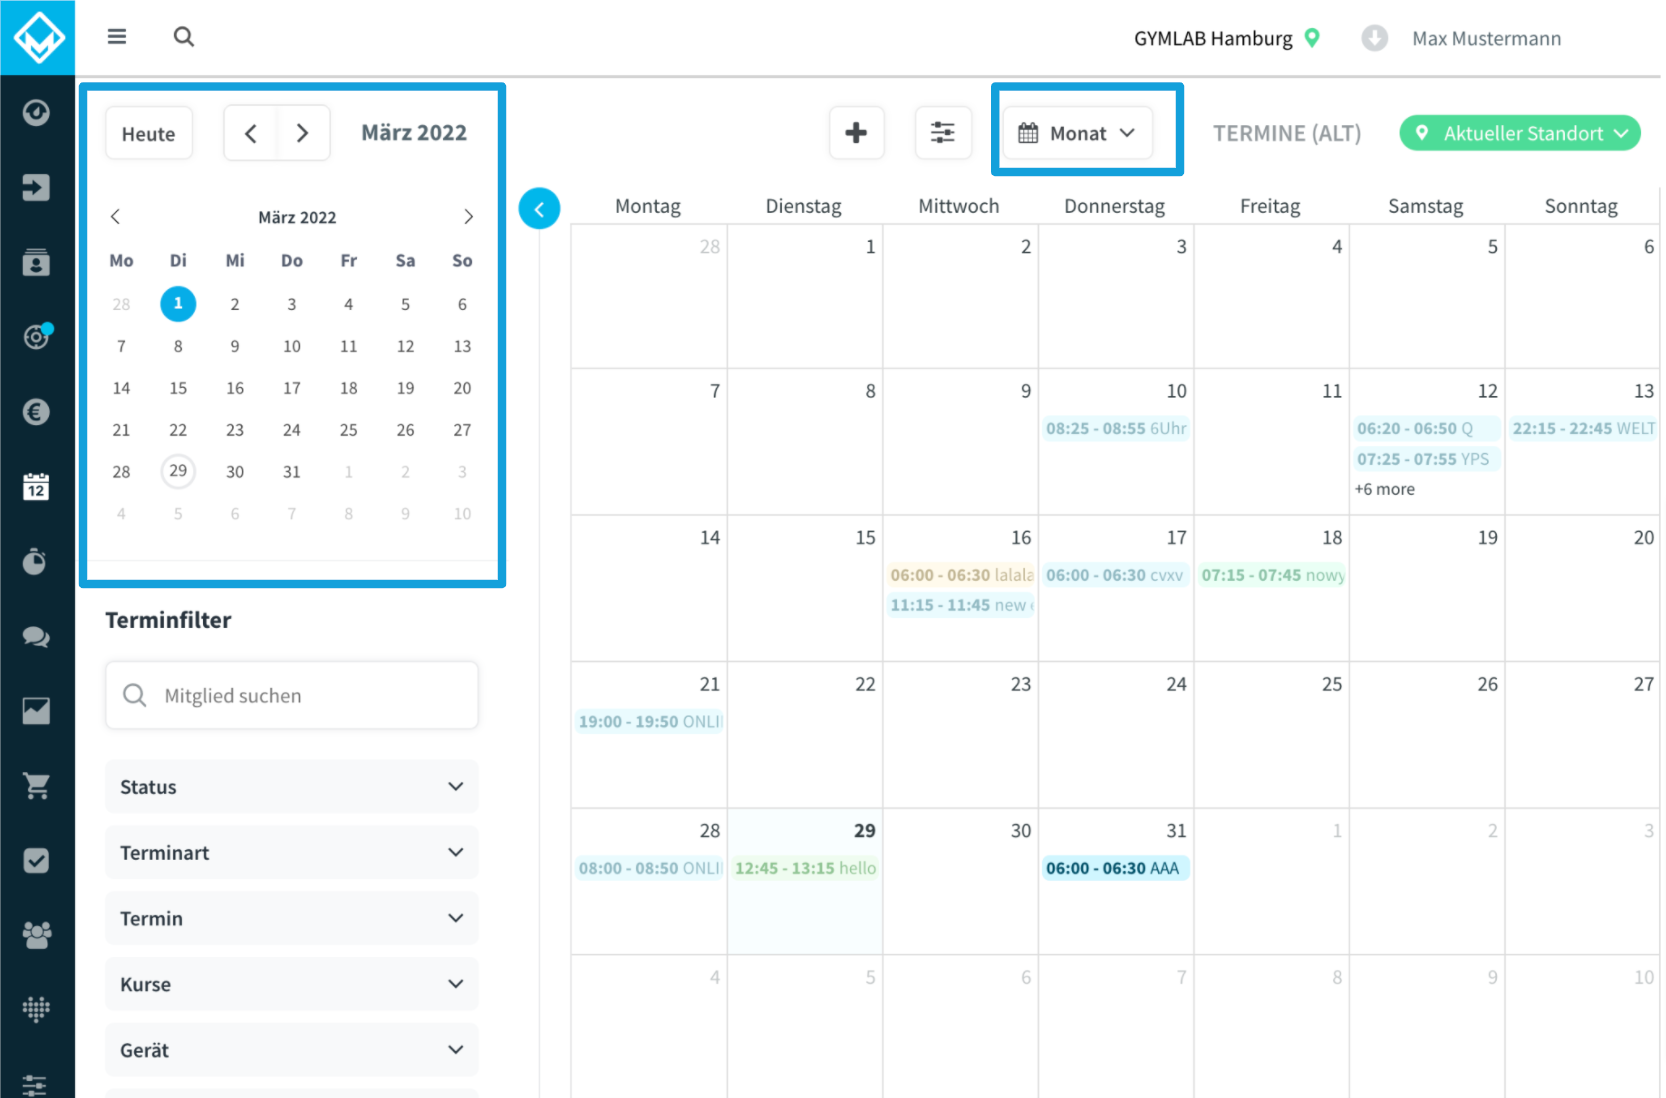Open the calendar icon in sidebar
Screen dimensions: 1666x1098
36,487
